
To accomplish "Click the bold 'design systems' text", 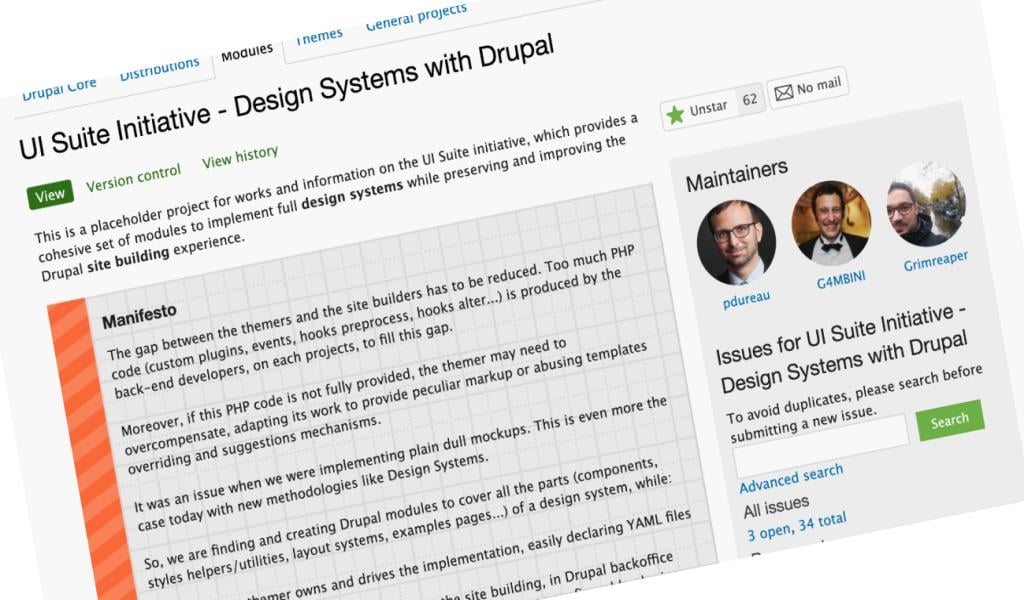I will 352,195.
